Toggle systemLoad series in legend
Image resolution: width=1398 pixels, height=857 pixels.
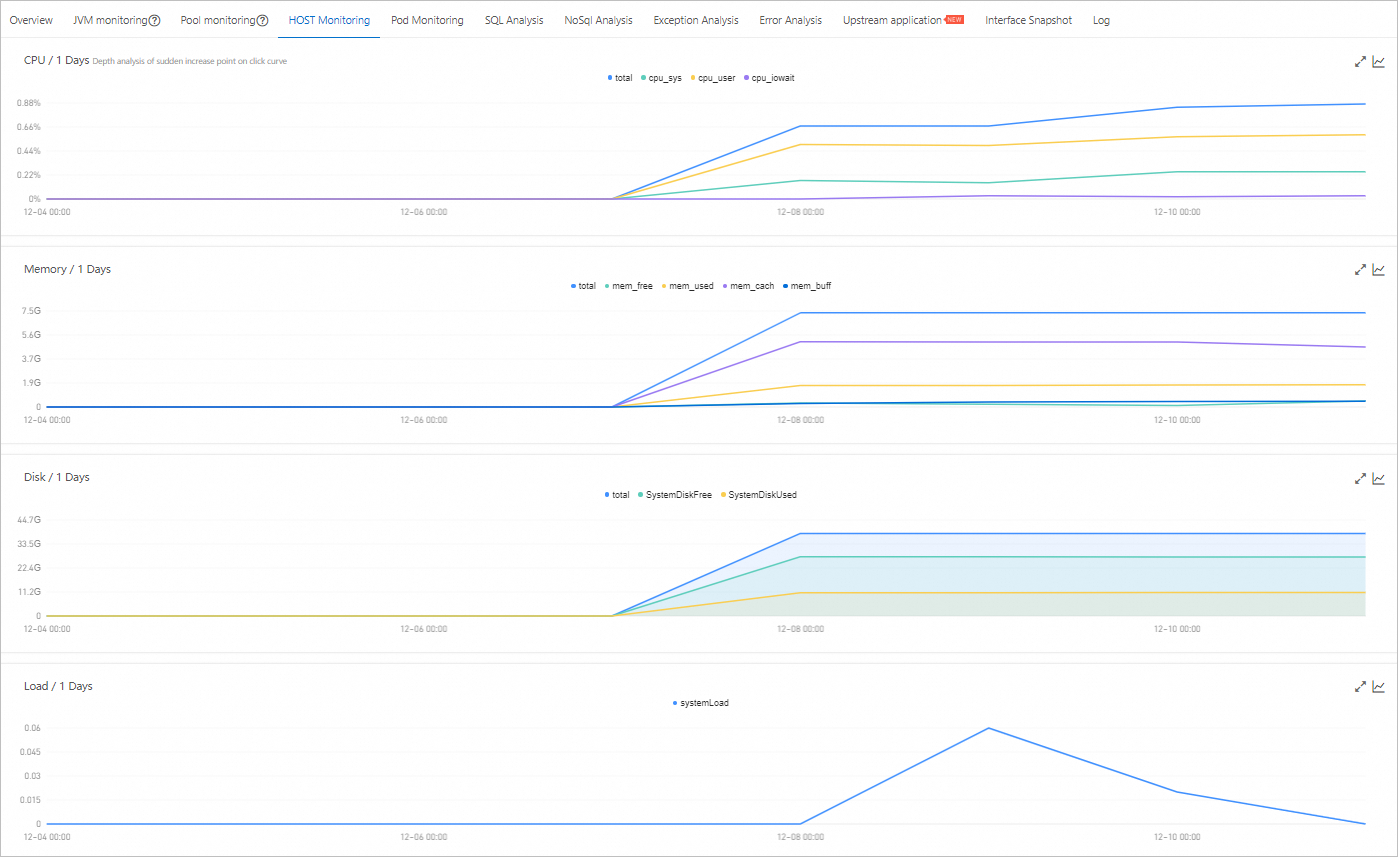[x=701, y=703]
